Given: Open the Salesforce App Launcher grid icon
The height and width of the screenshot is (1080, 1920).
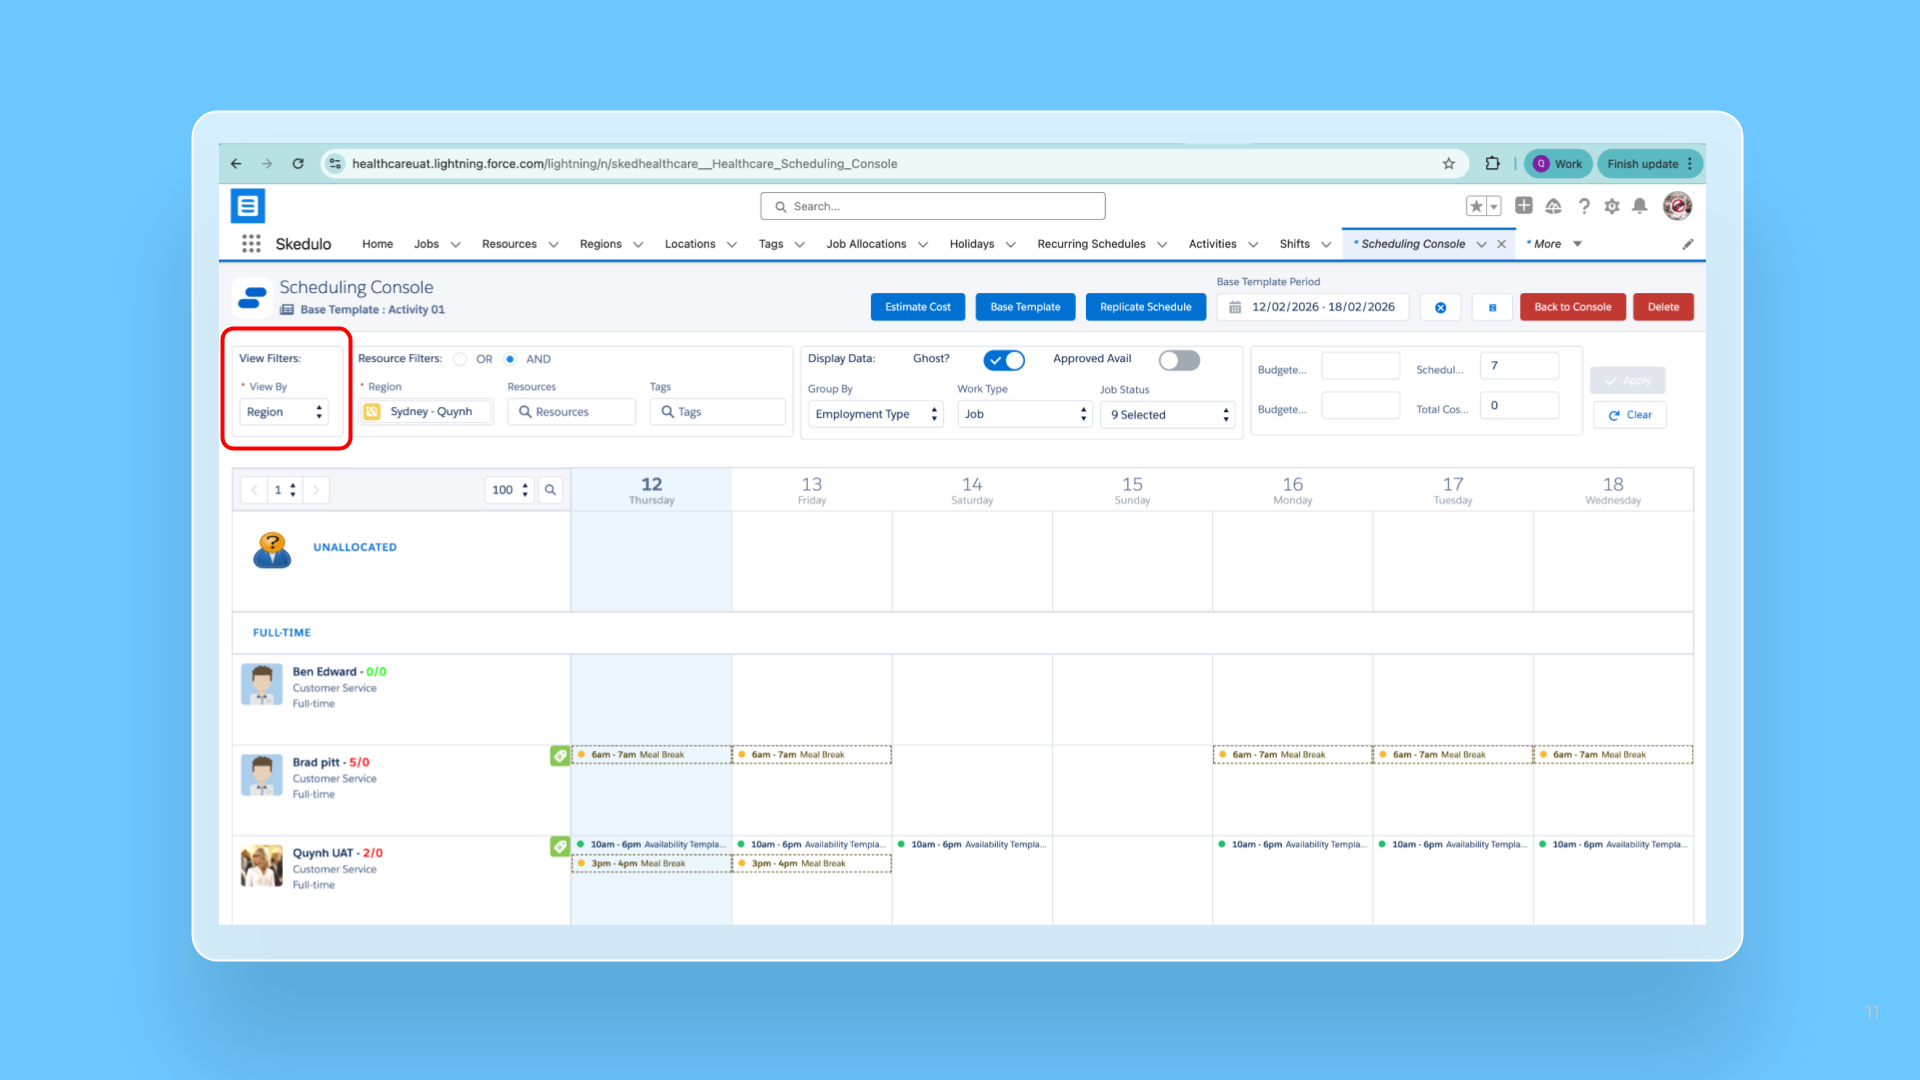Looking at the screenshot, I should point(251,244).
